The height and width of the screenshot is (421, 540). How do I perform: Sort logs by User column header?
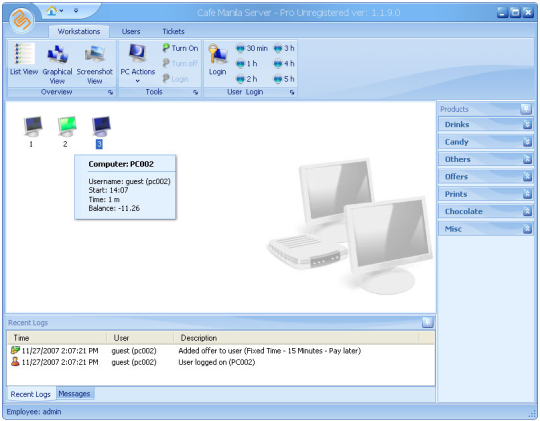(x=140, y=338)
